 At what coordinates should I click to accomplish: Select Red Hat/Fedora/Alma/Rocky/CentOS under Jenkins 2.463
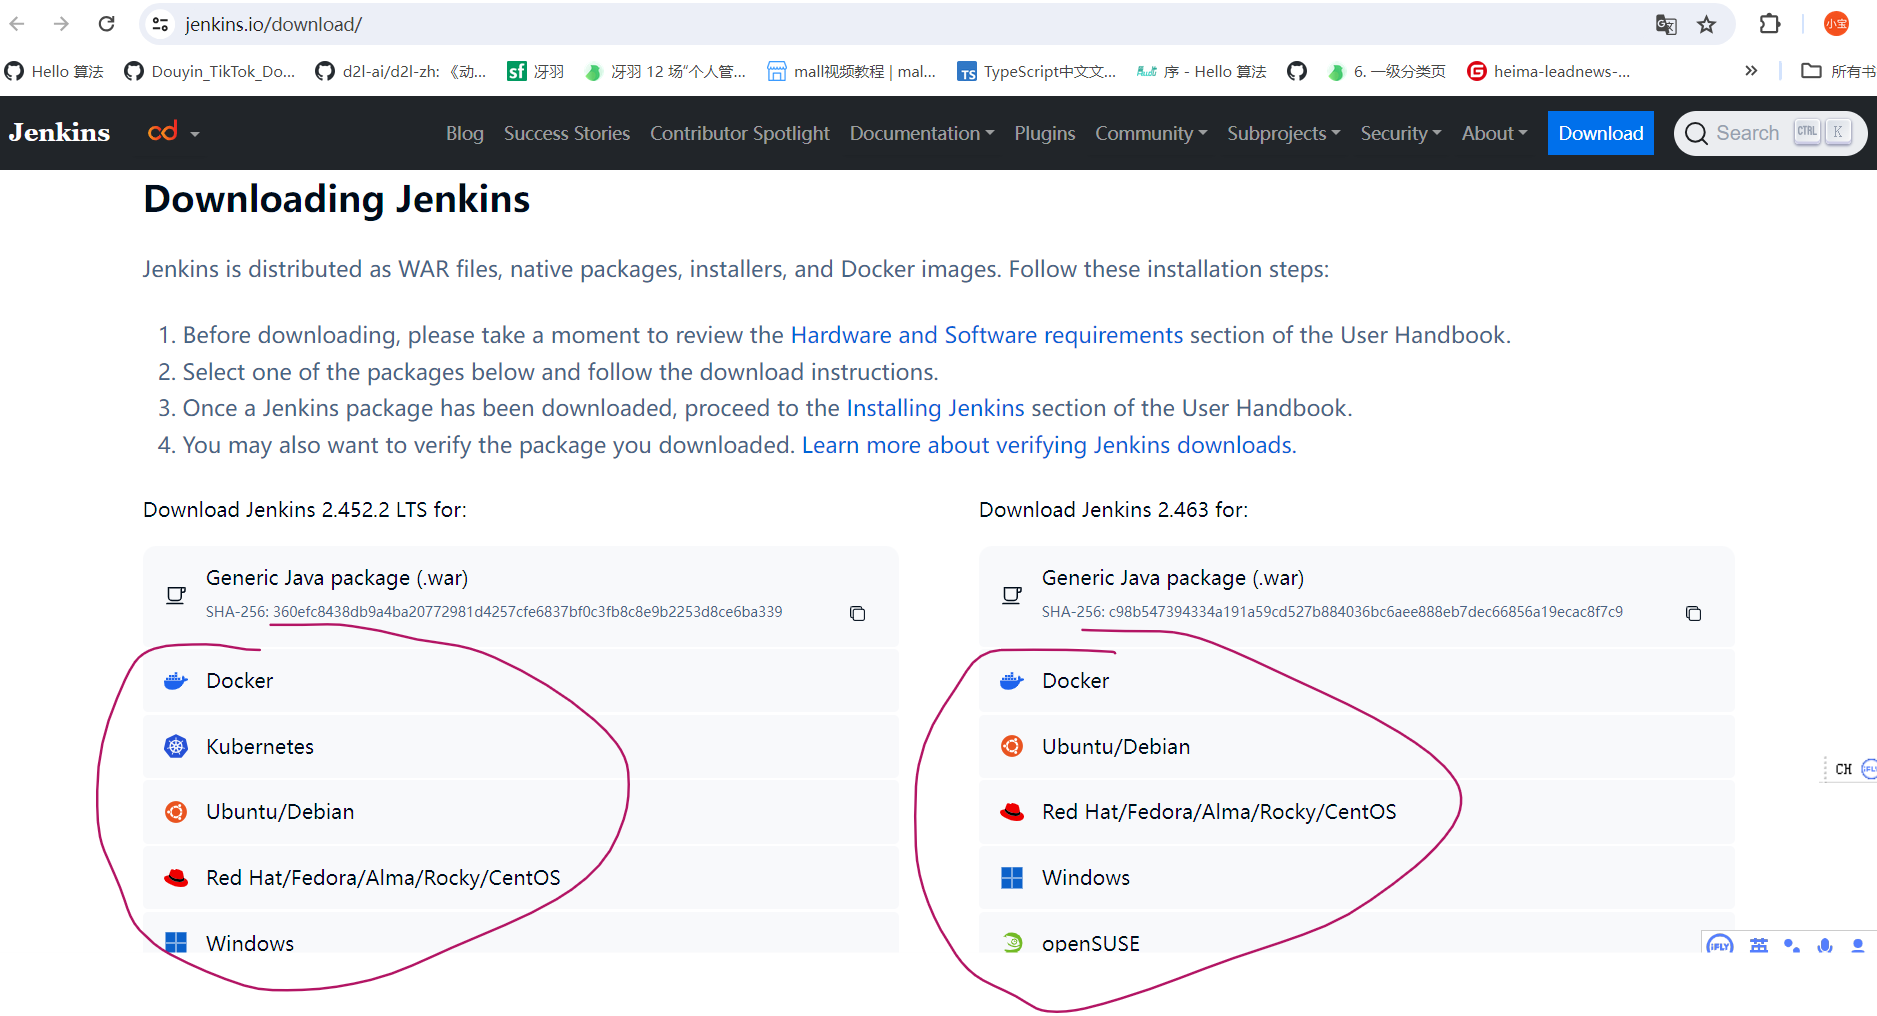click(1219, 811)
